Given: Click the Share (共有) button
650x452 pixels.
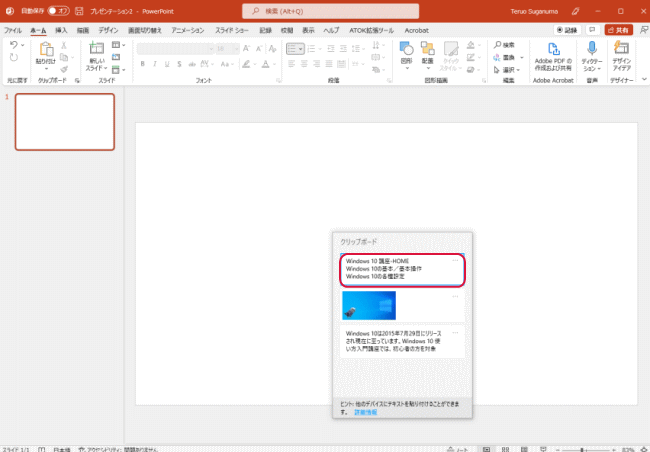Looking at the screenshot, I should click(x=618, y=30).
